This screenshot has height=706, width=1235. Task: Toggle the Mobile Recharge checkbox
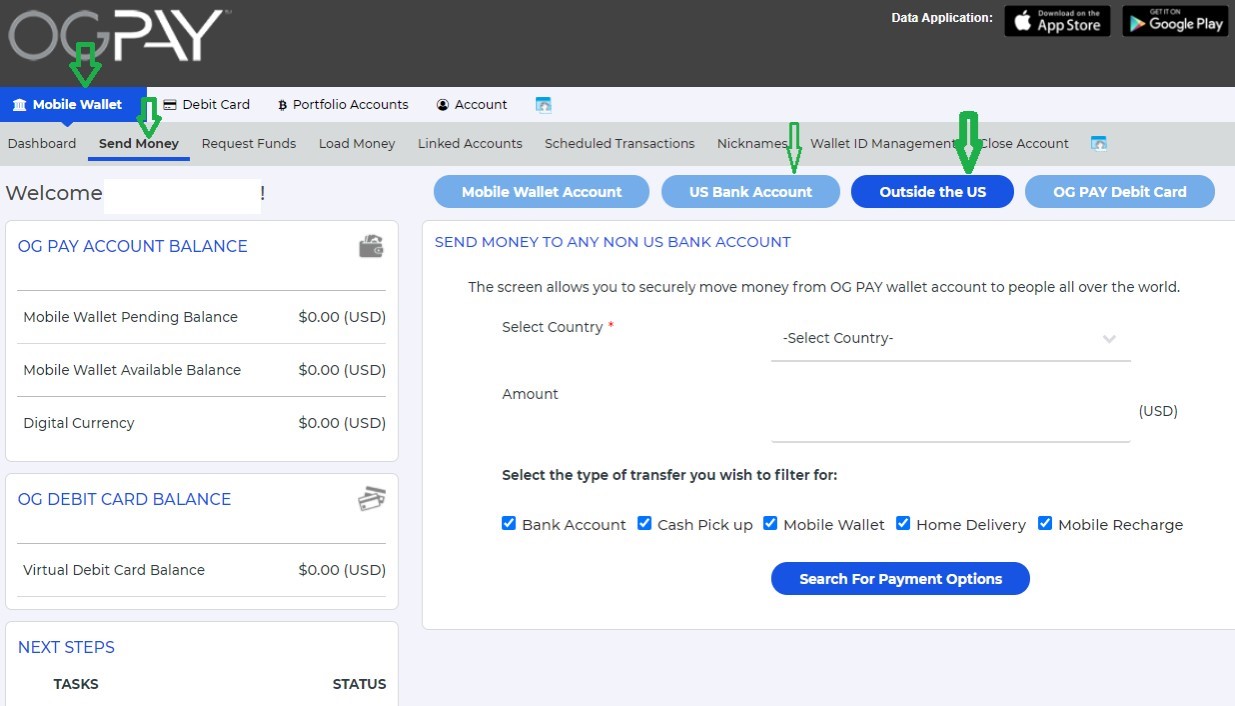(x=1045, y=523)
